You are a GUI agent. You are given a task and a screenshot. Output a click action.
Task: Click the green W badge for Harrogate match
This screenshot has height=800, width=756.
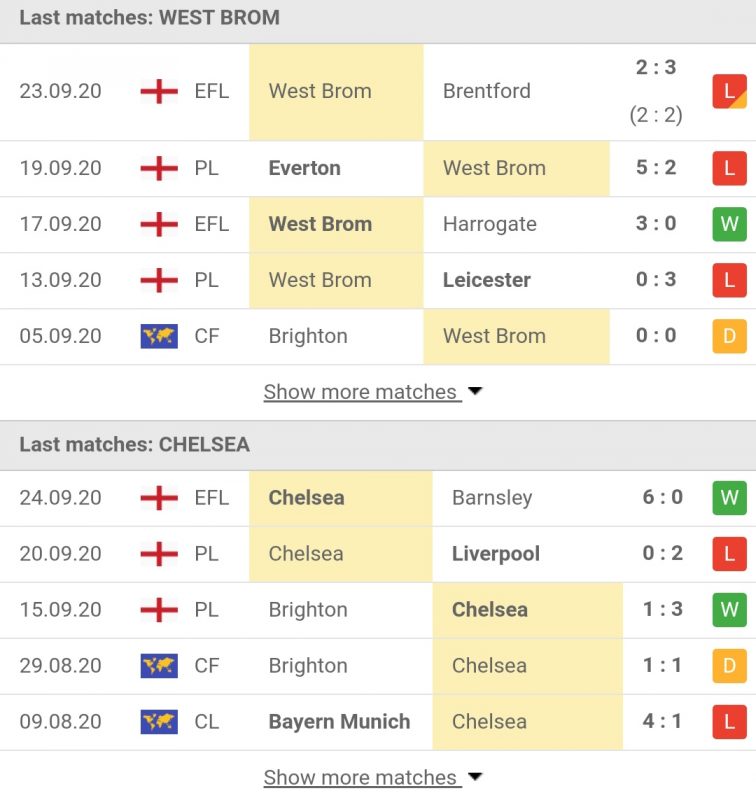(x=729, y=224)
